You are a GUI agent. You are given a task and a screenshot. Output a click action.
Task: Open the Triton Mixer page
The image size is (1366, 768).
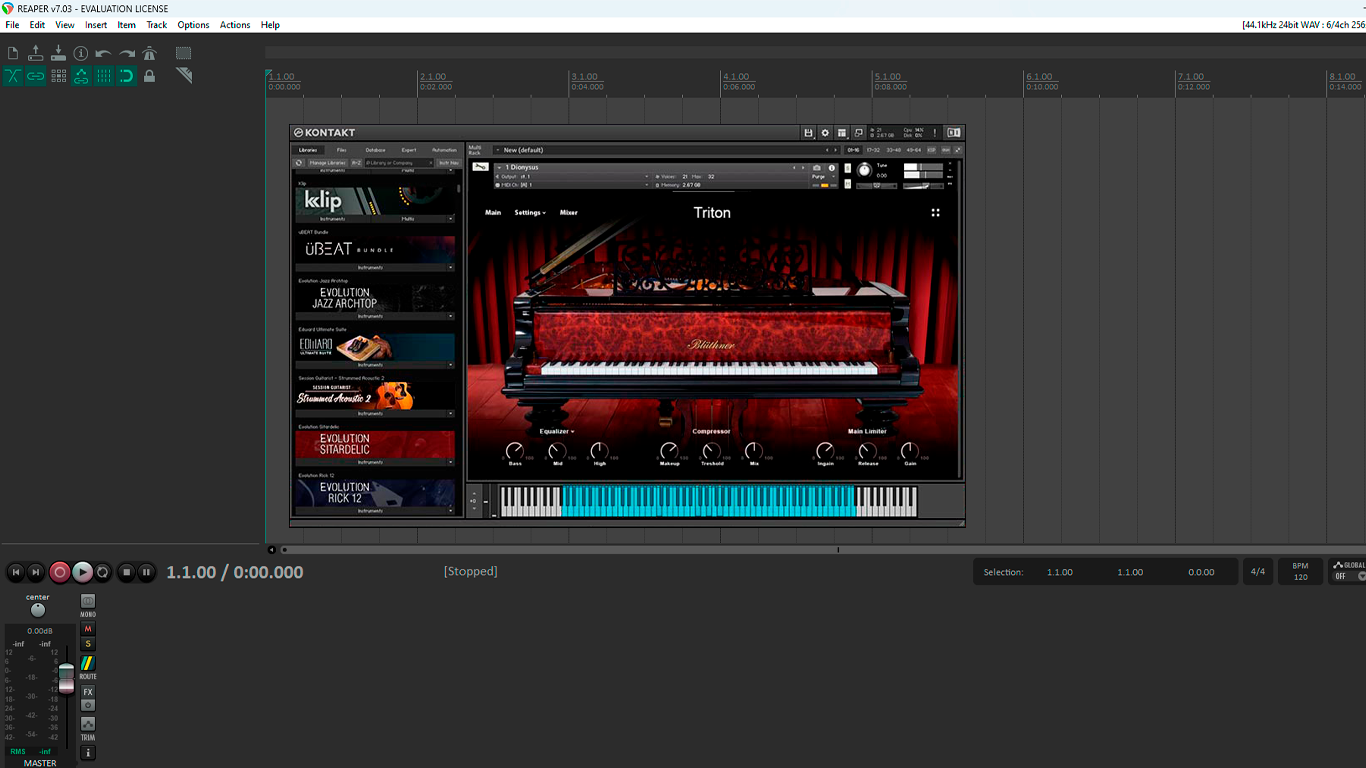pyautogui.click(x=568, y=213)
